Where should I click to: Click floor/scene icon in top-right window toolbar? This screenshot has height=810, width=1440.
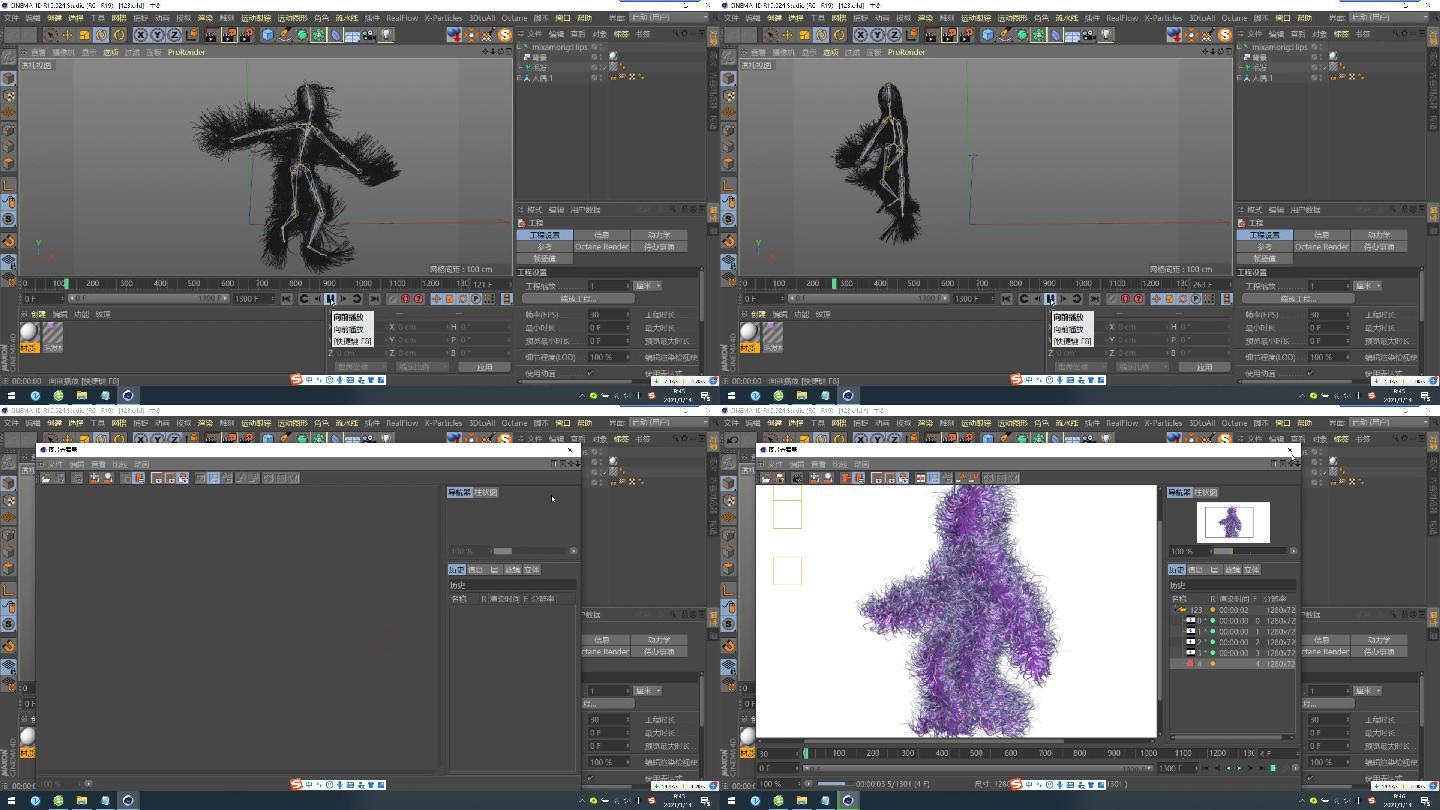pyautogui.click(x=1072, y=35)
